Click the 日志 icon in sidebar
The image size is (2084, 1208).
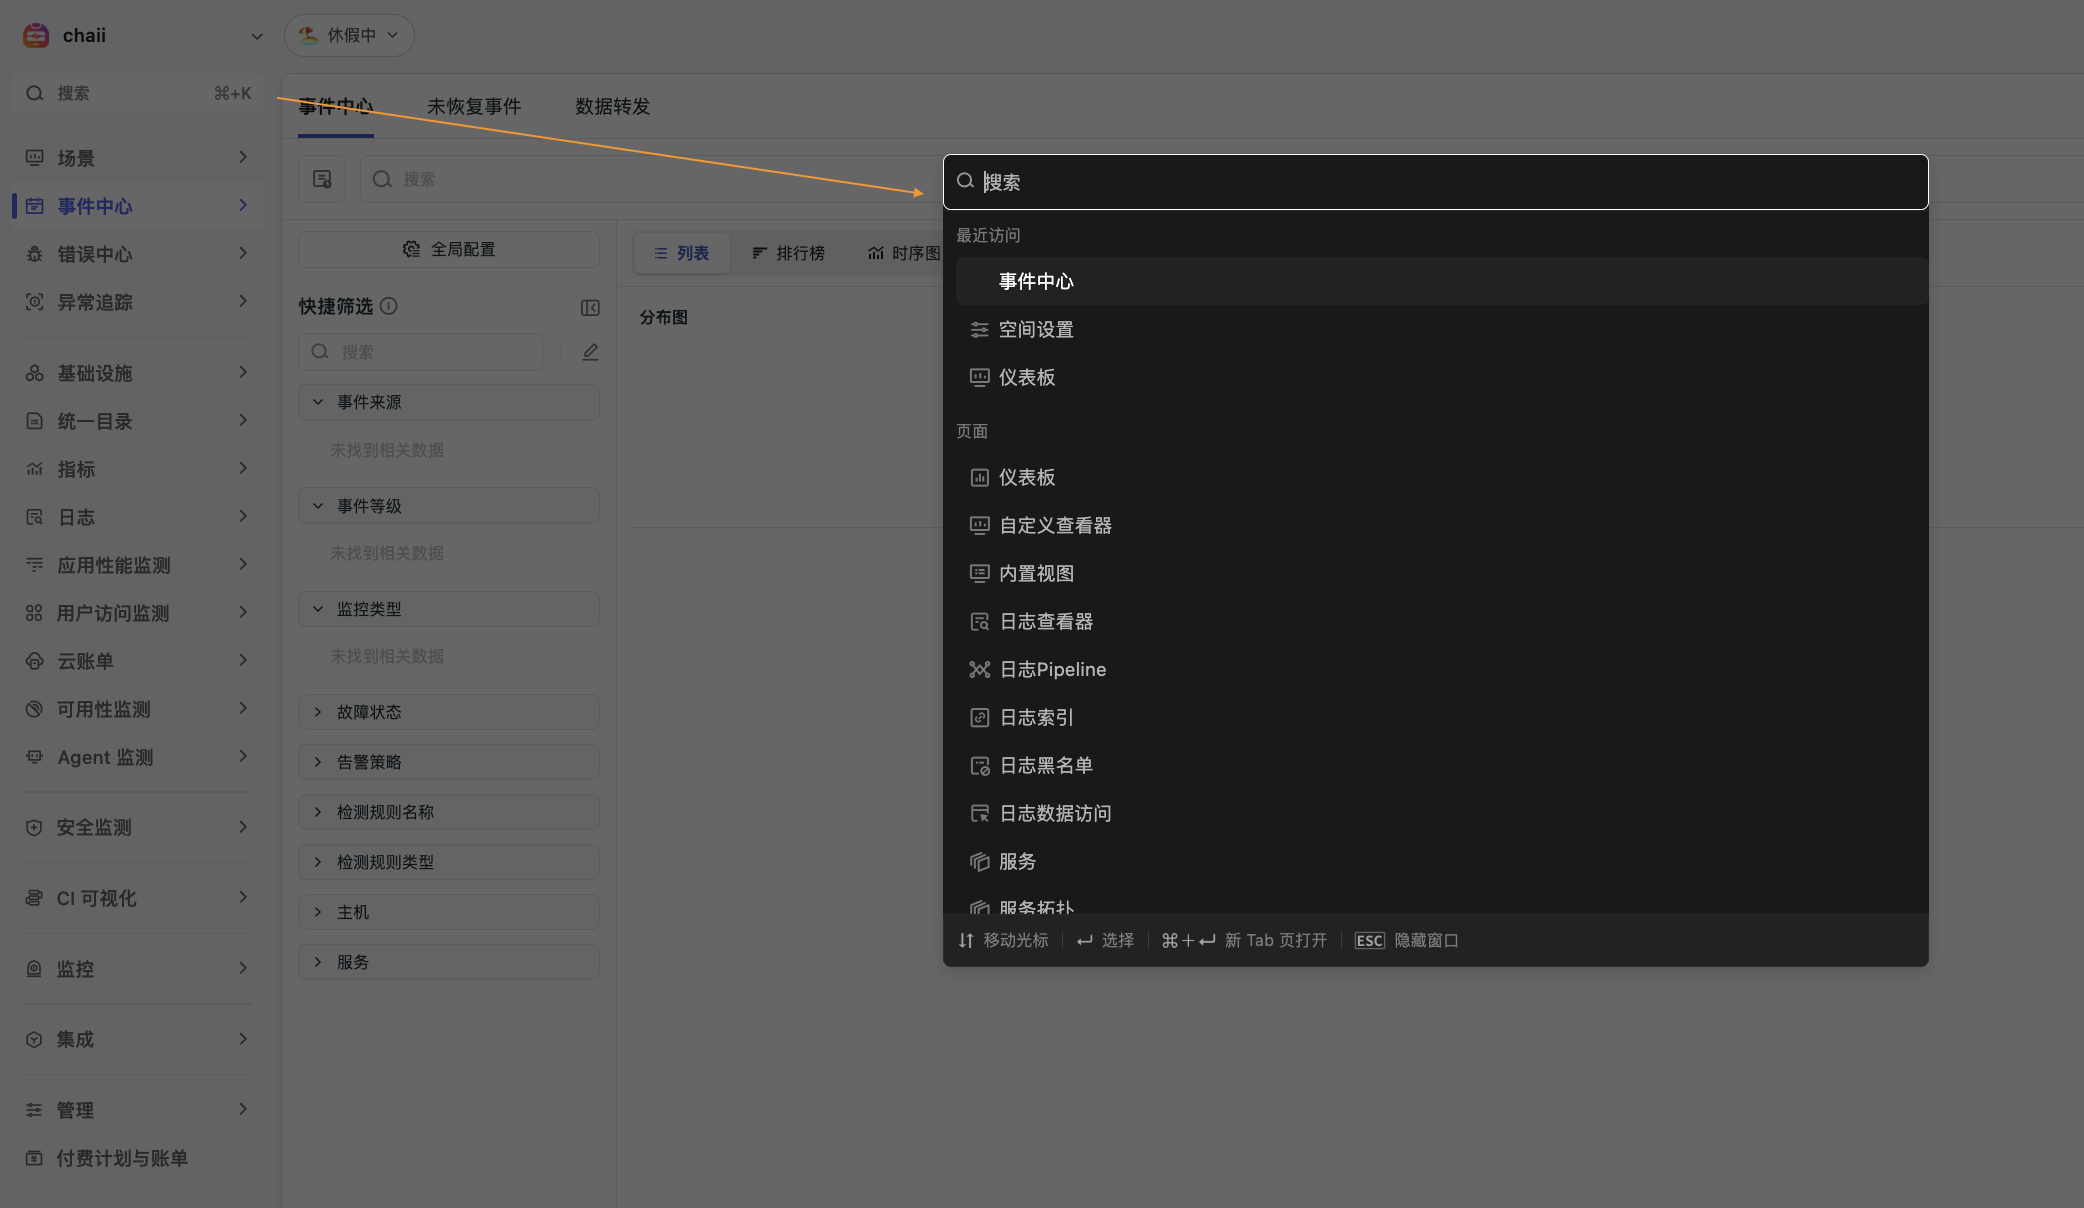click(x=34, y=517)
